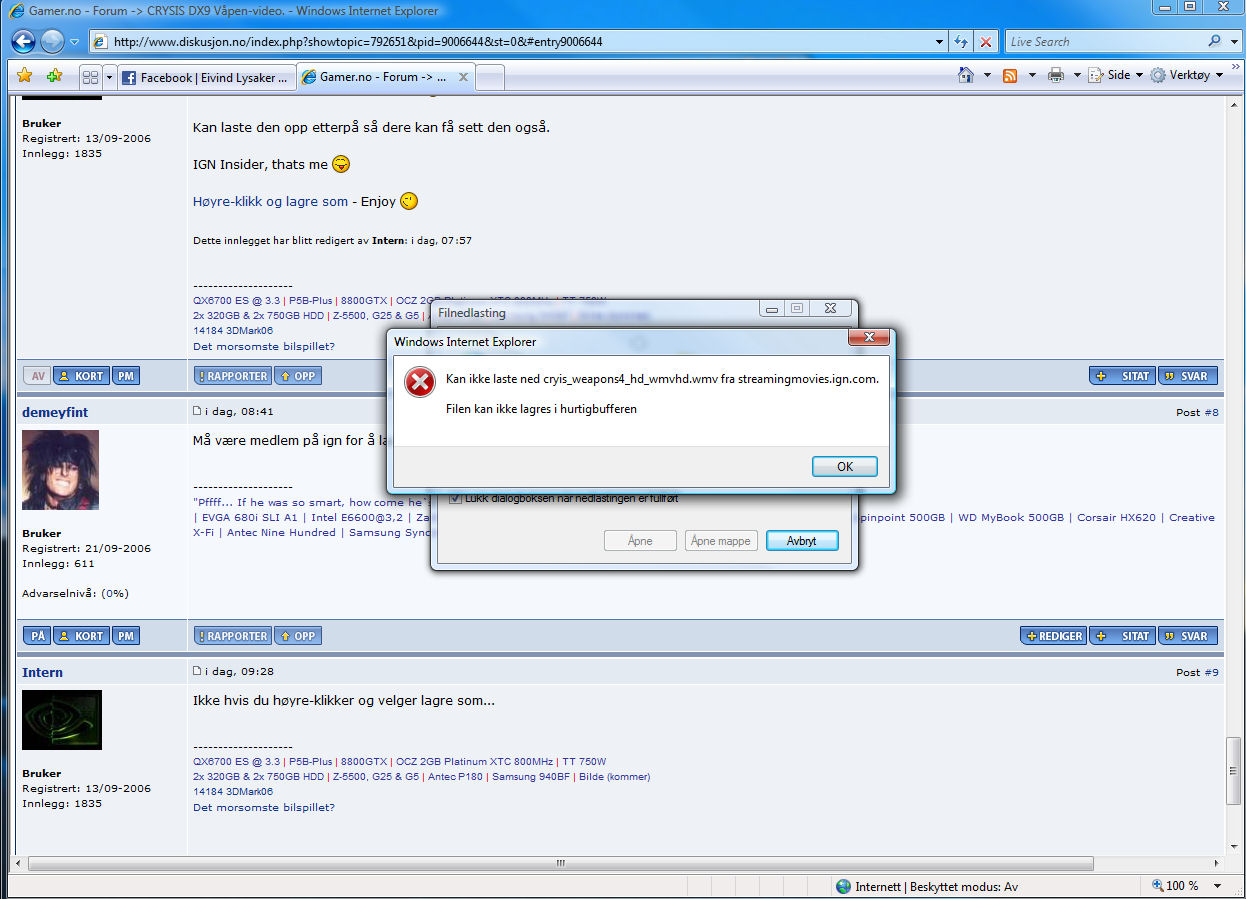
Task: Click the Internett security zone globe
Action: [x=843, y=886]
